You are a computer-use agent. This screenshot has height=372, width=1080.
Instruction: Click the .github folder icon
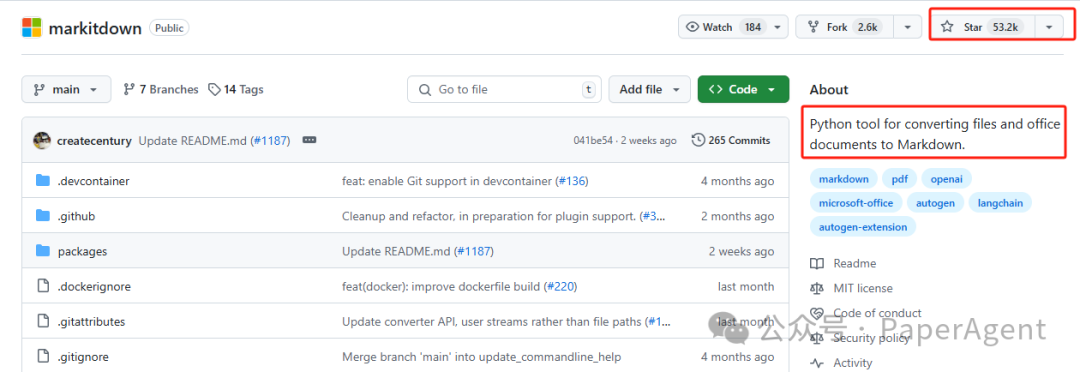click(x=43, y=216)
